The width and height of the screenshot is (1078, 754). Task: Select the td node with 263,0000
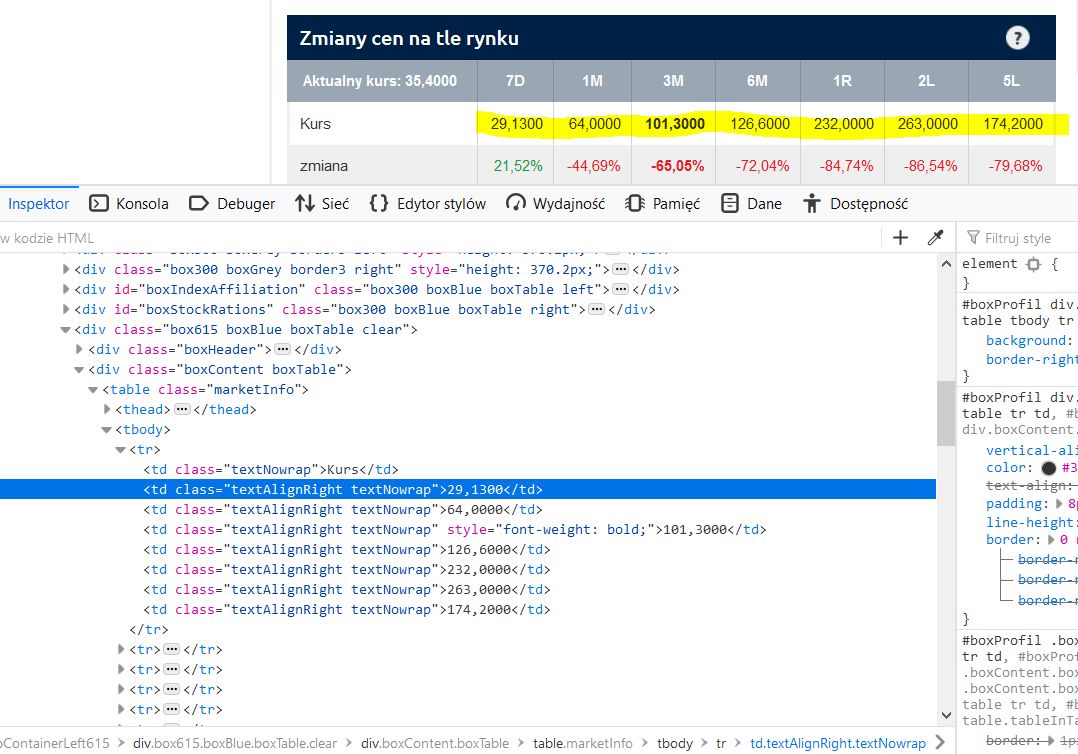coord(347,589)
